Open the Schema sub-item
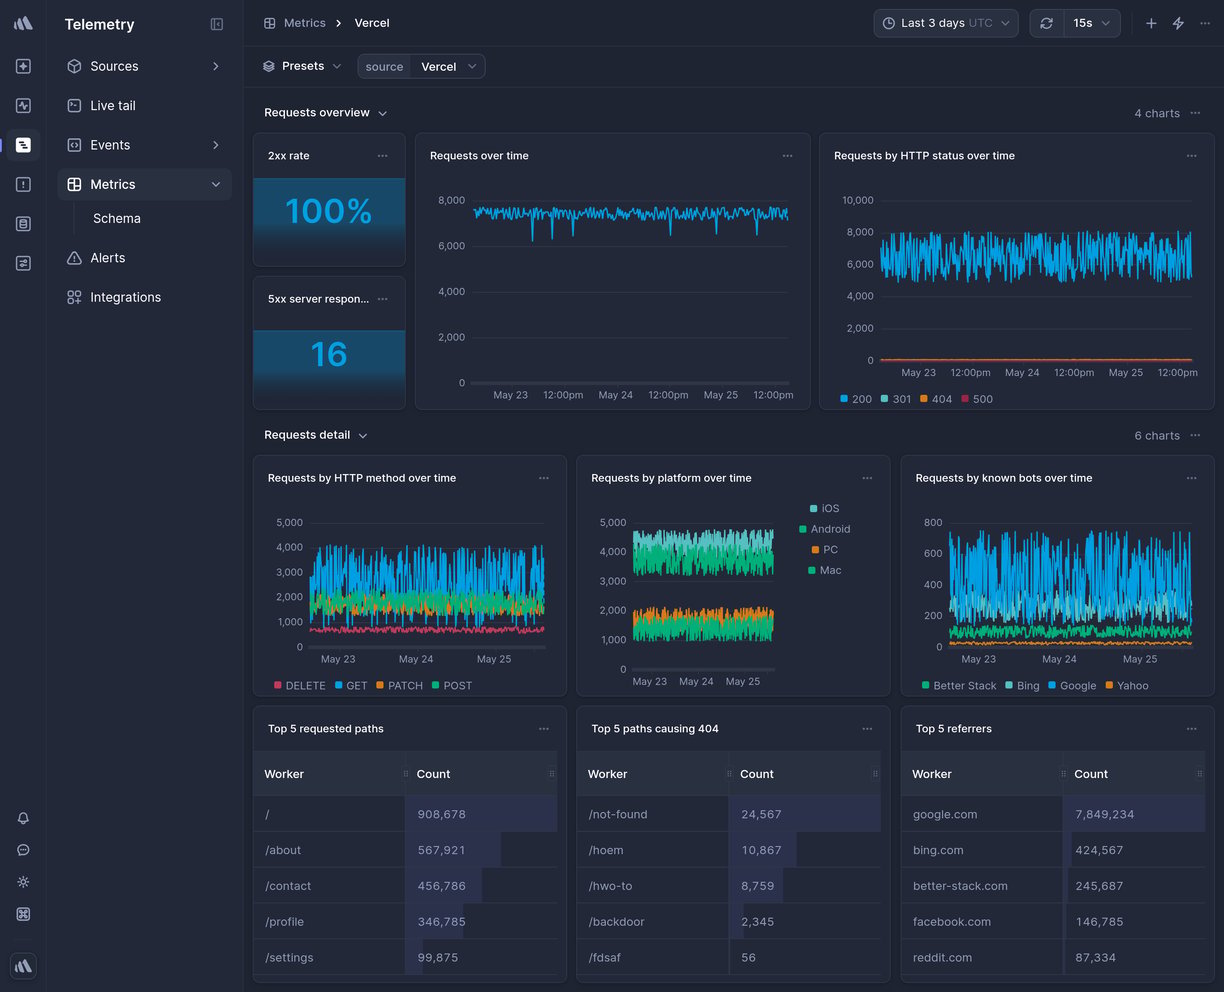The width and height of the screenshot is (1224, 992). (117, 218)
